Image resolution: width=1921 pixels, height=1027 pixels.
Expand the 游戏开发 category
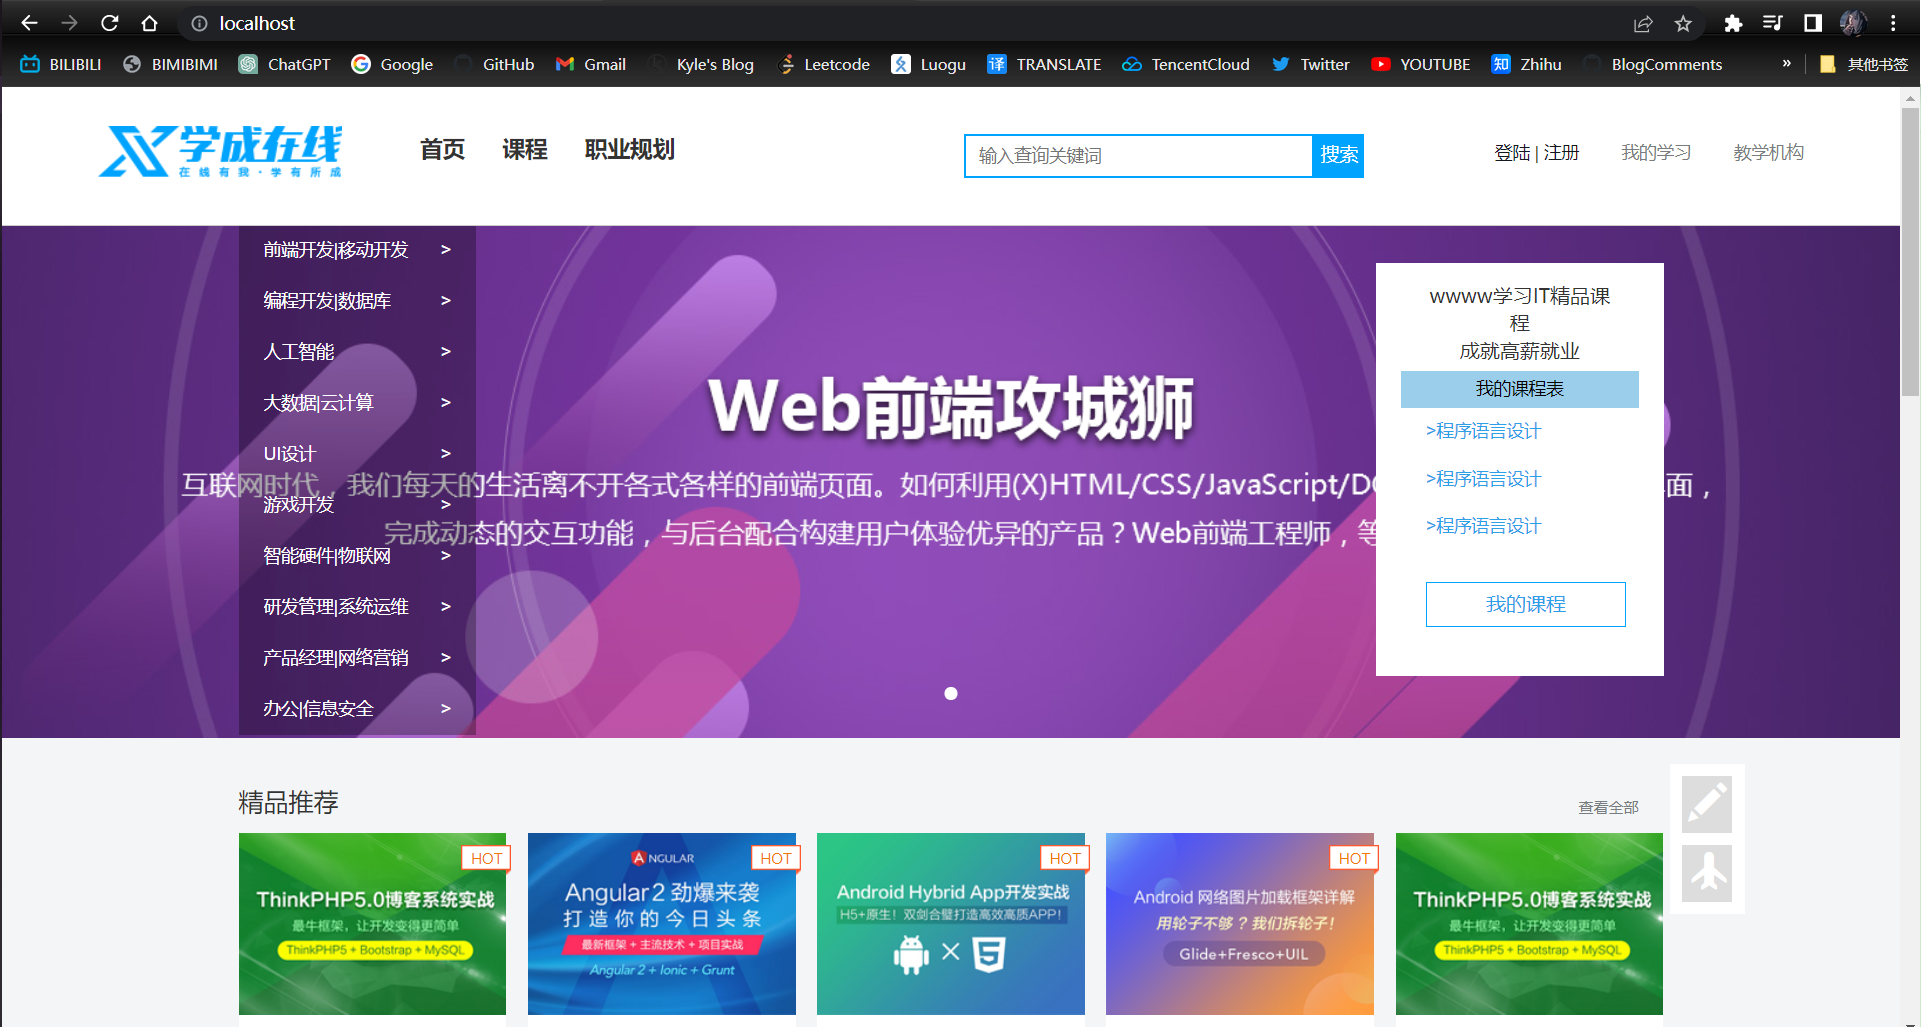pos(357,505)
